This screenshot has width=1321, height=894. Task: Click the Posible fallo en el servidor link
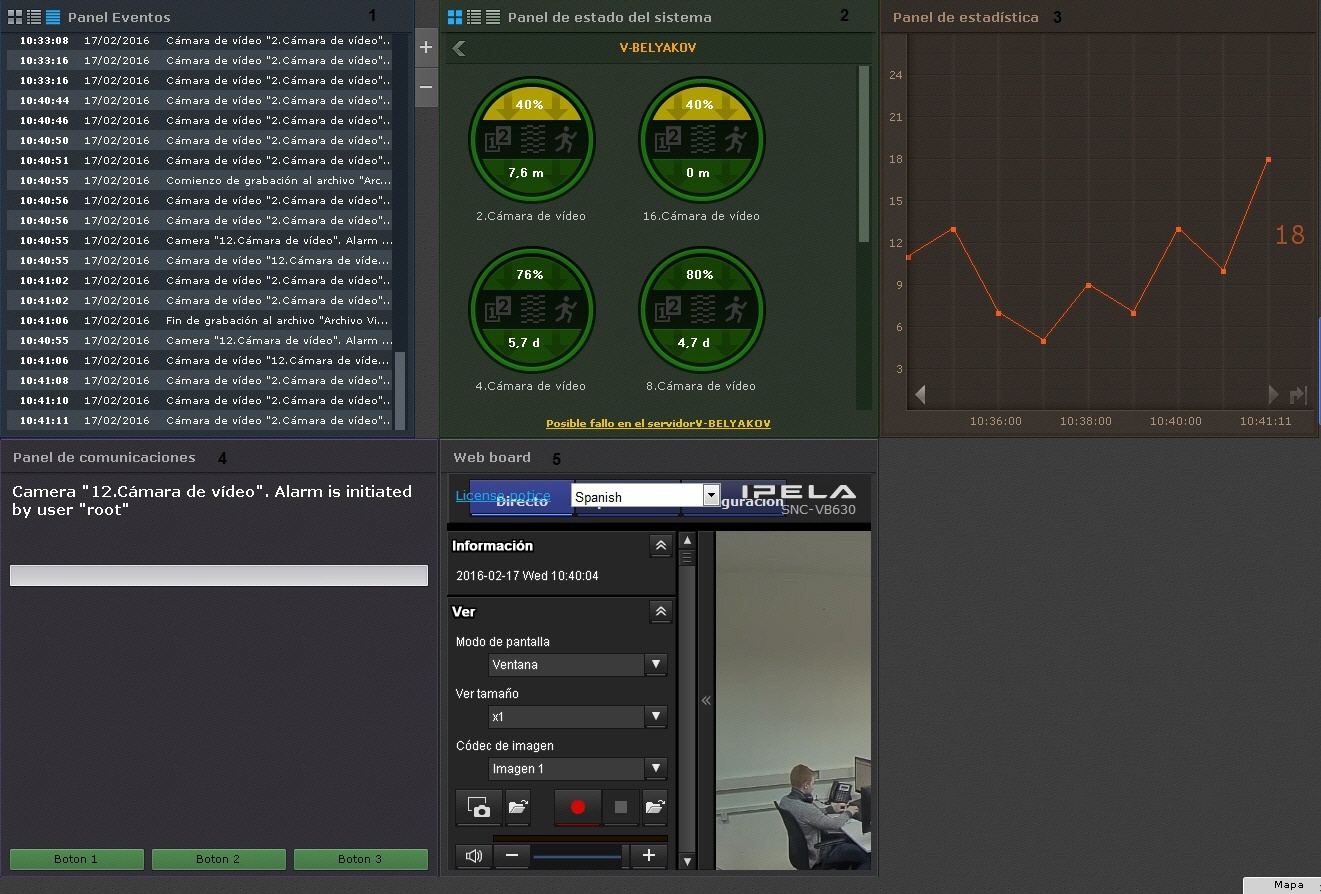coord(658,424)
